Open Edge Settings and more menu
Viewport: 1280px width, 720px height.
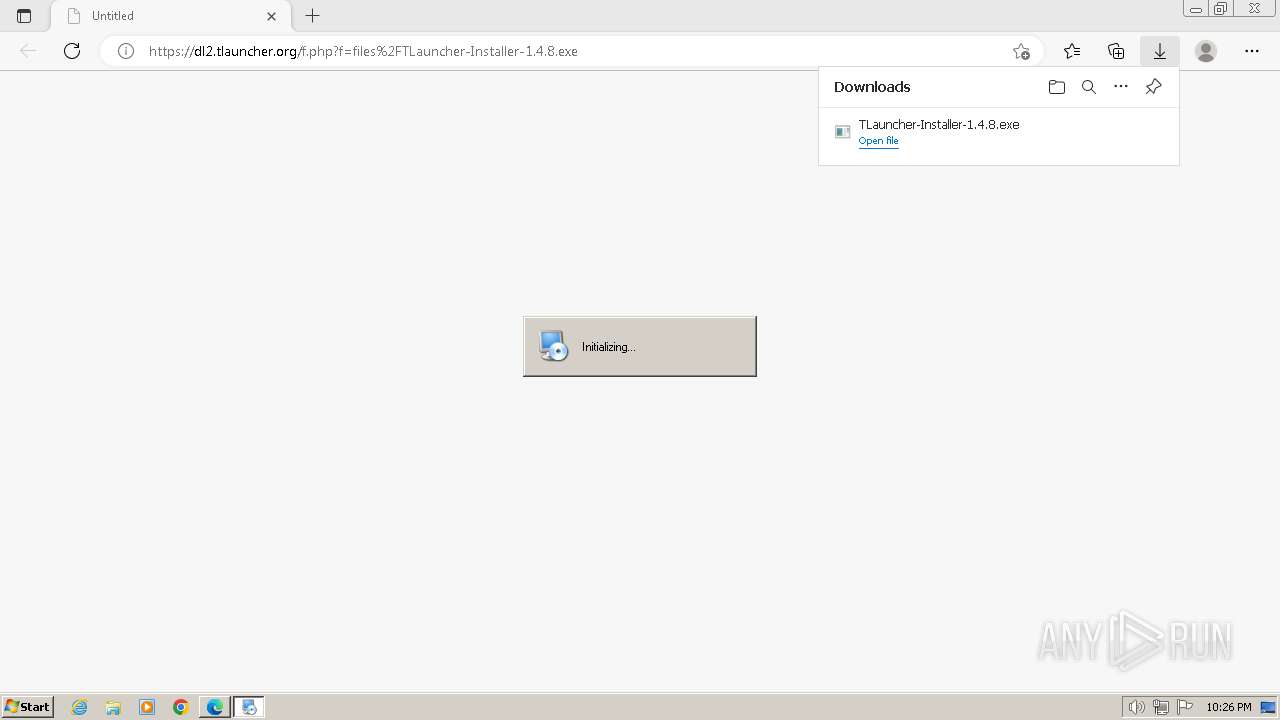(1252, 51)
